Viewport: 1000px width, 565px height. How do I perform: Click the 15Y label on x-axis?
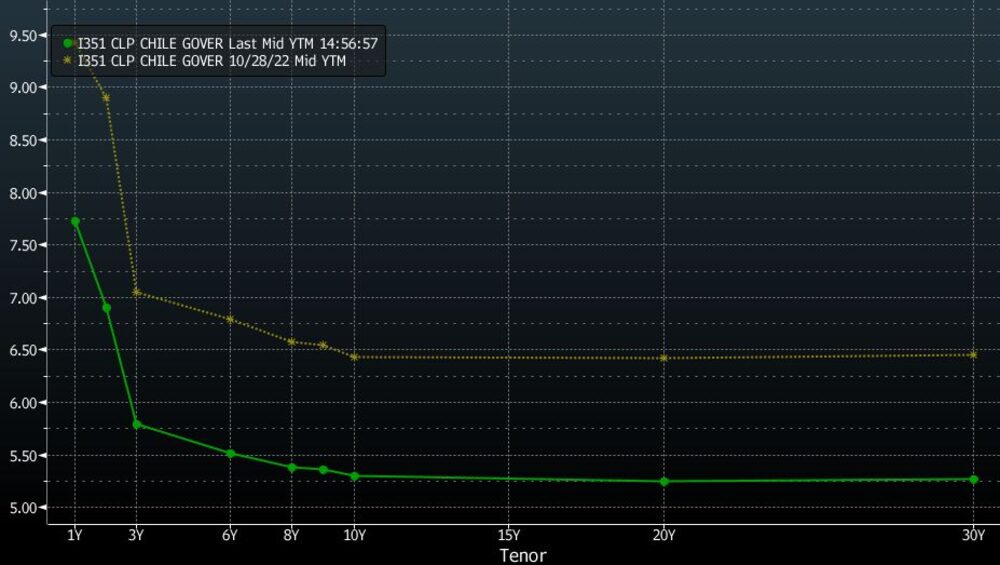pos(509,536)
